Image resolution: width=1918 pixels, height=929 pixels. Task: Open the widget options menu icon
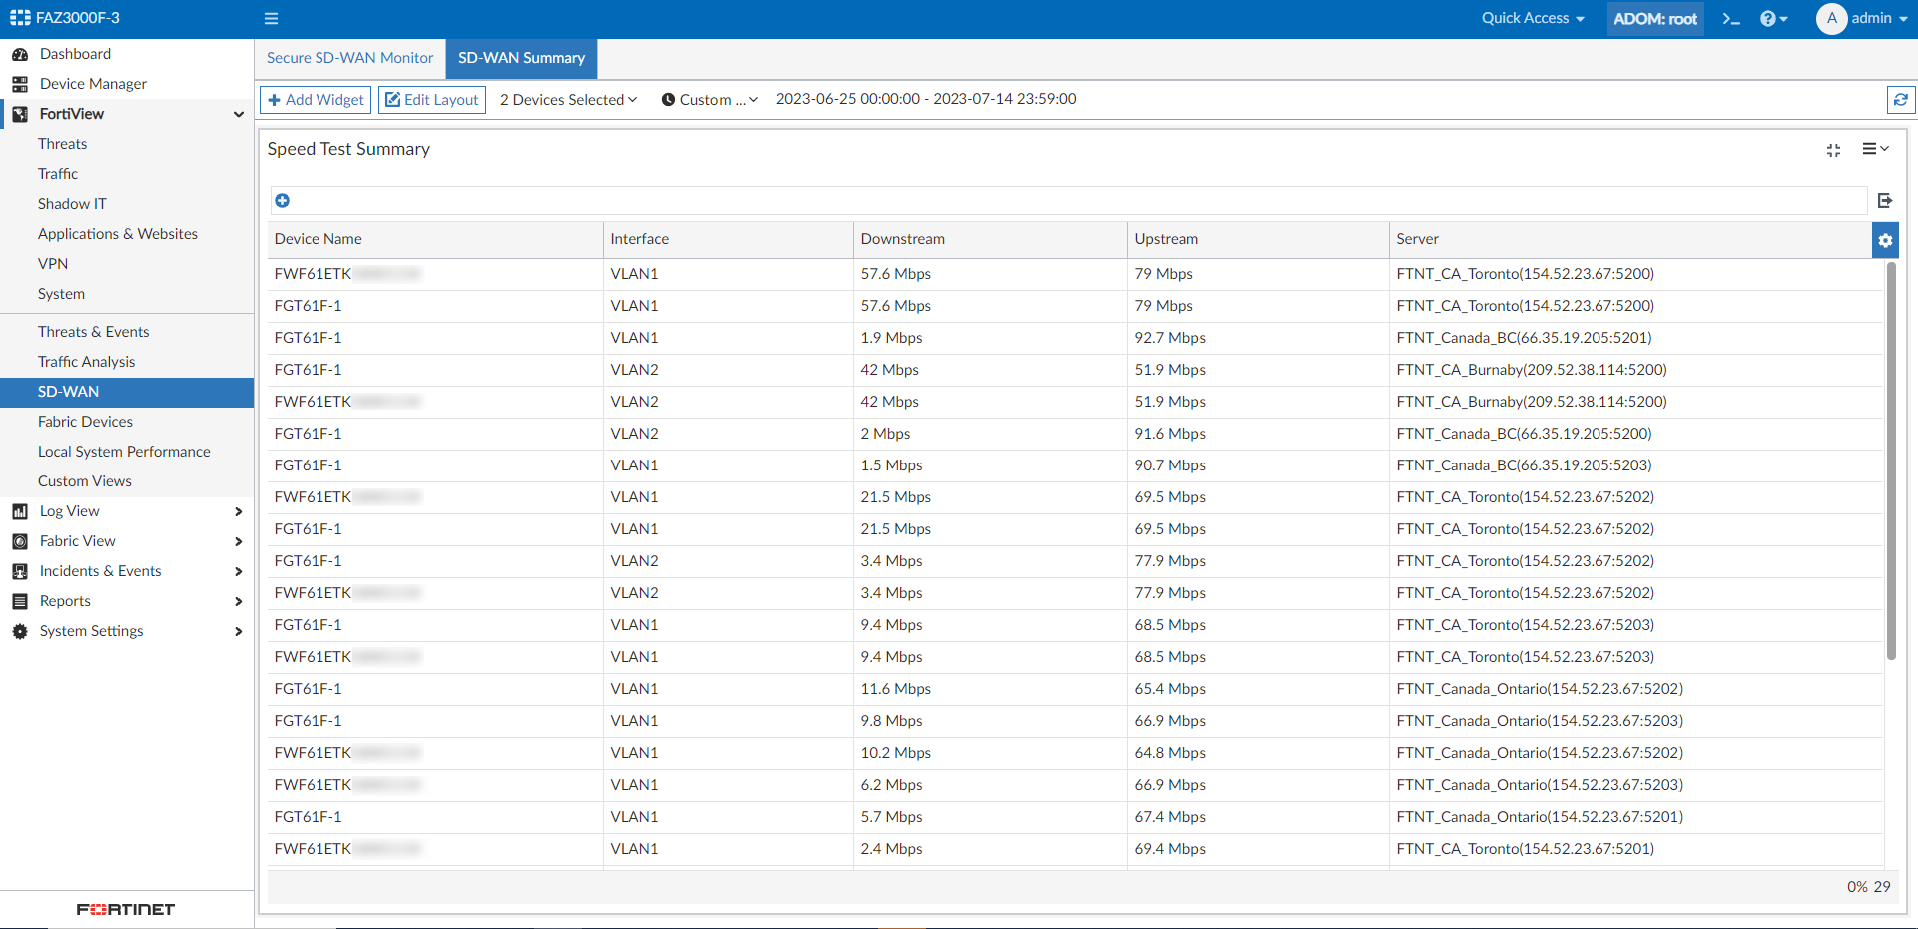pyautogui.click(x=1875, y=149)
